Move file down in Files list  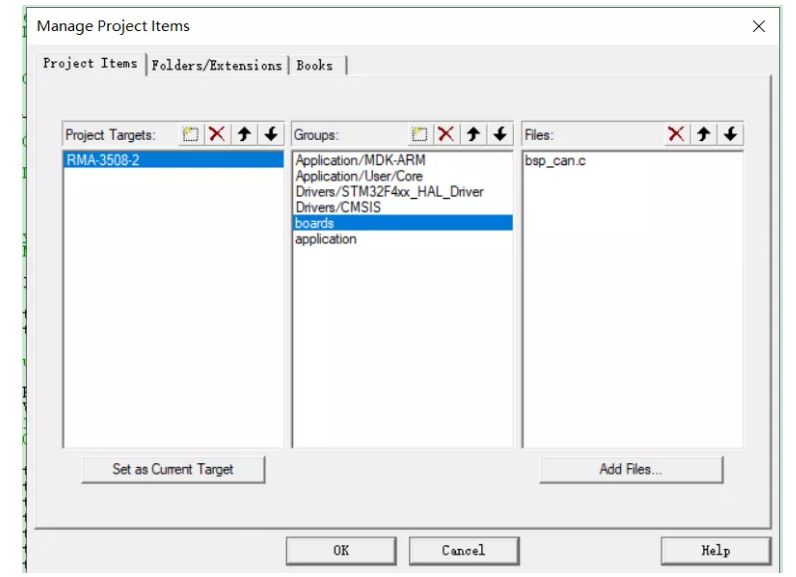(730, 134)
